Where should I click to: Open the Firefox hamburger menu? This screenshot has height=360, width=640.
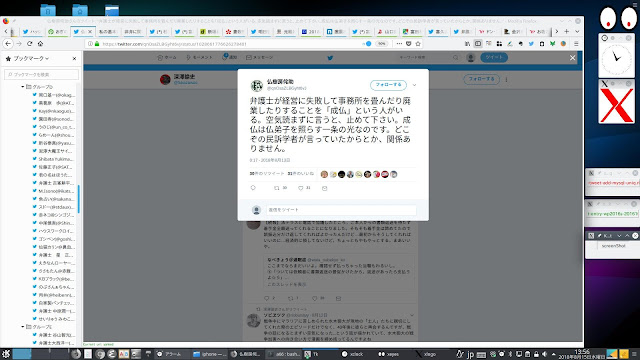click(x=576, y=44)
